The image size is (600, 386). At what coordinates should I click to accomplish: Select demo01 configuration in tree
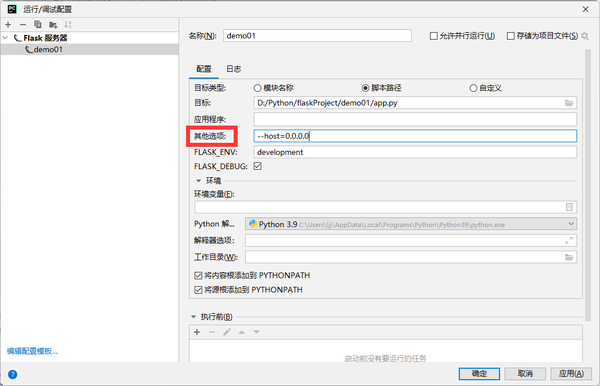[90, 49]
